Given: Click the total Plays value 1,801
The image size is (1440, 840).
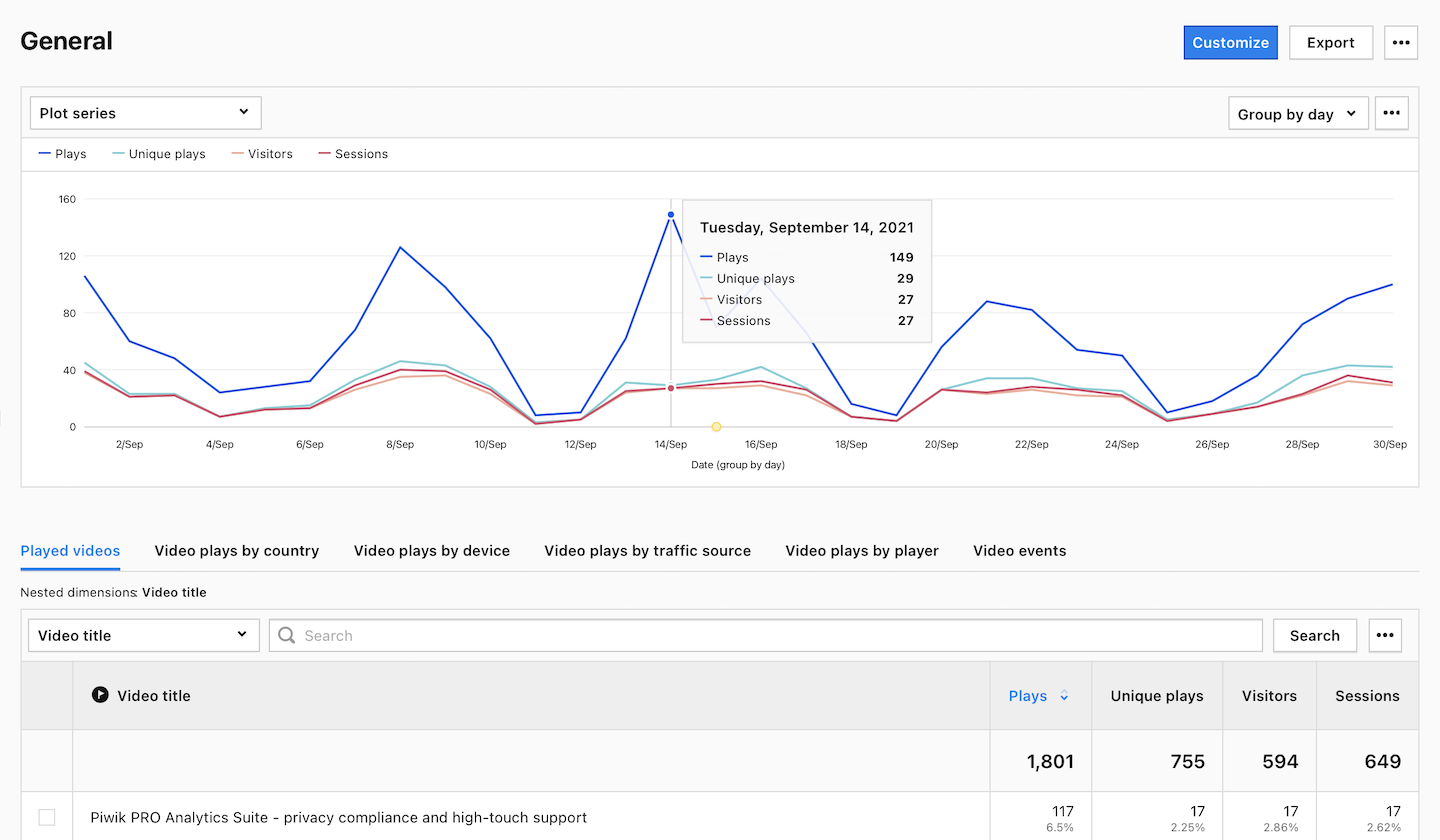Looking at the screenshot, I should (1050, 761).
